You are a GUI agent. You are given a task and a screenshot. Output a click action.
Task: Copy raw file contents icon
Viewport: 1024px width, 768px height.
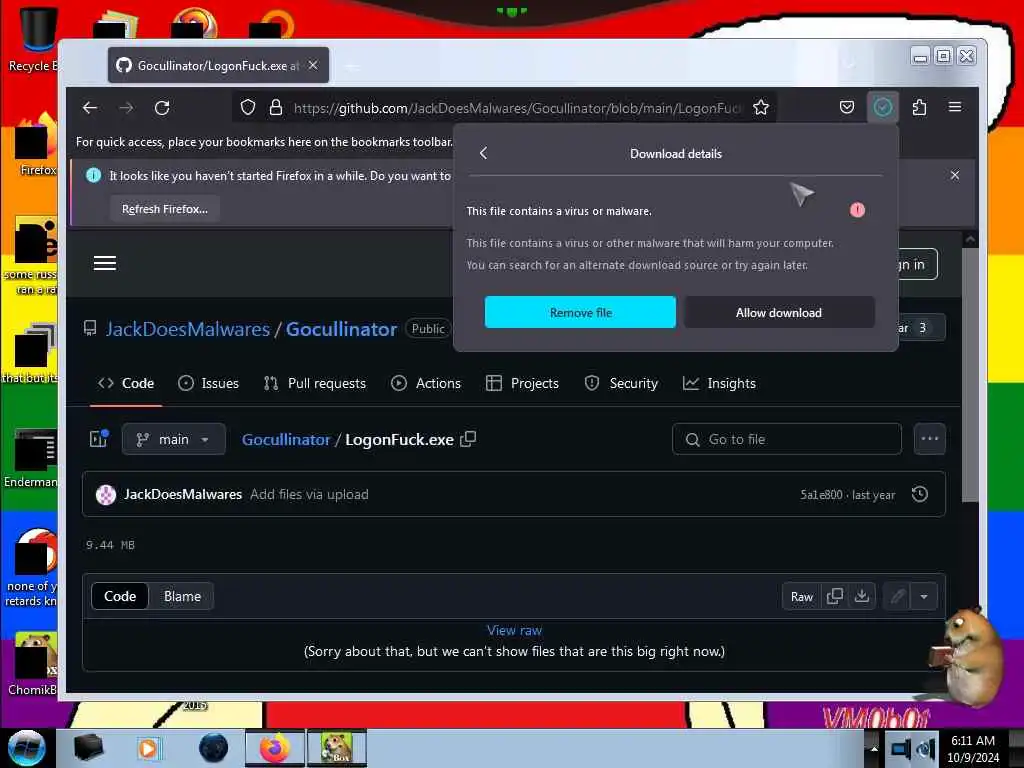(x=835, y=596)
